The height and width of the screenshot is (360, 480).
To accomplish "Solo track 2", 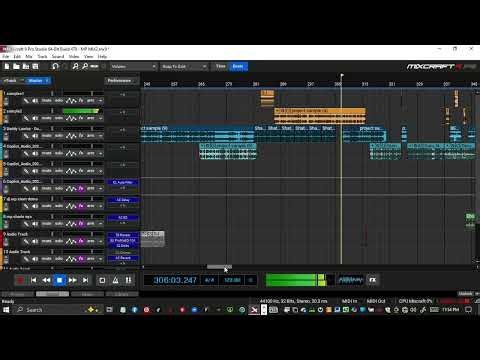I will (x=59, y=118).
